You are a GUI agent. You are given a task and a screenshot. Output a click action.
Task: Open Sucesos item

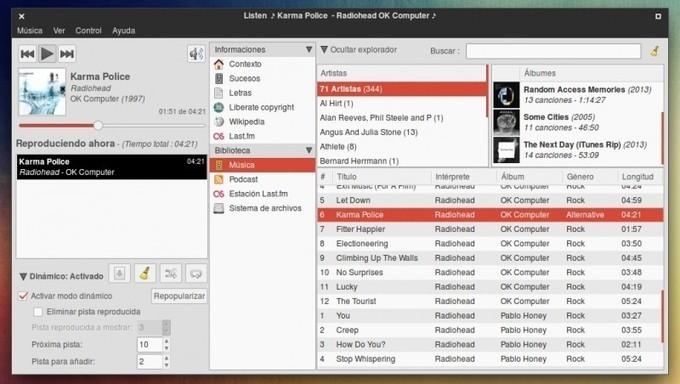click(262, 79)
